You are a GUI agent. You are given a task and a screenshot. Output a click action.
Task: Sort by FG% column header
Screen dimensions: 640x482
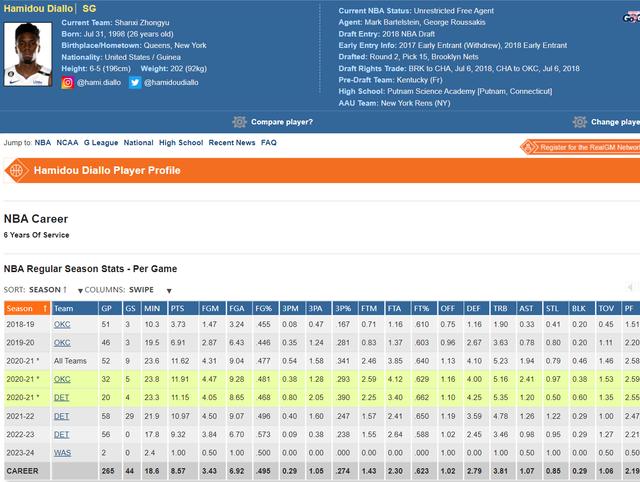tap(265, 309)
